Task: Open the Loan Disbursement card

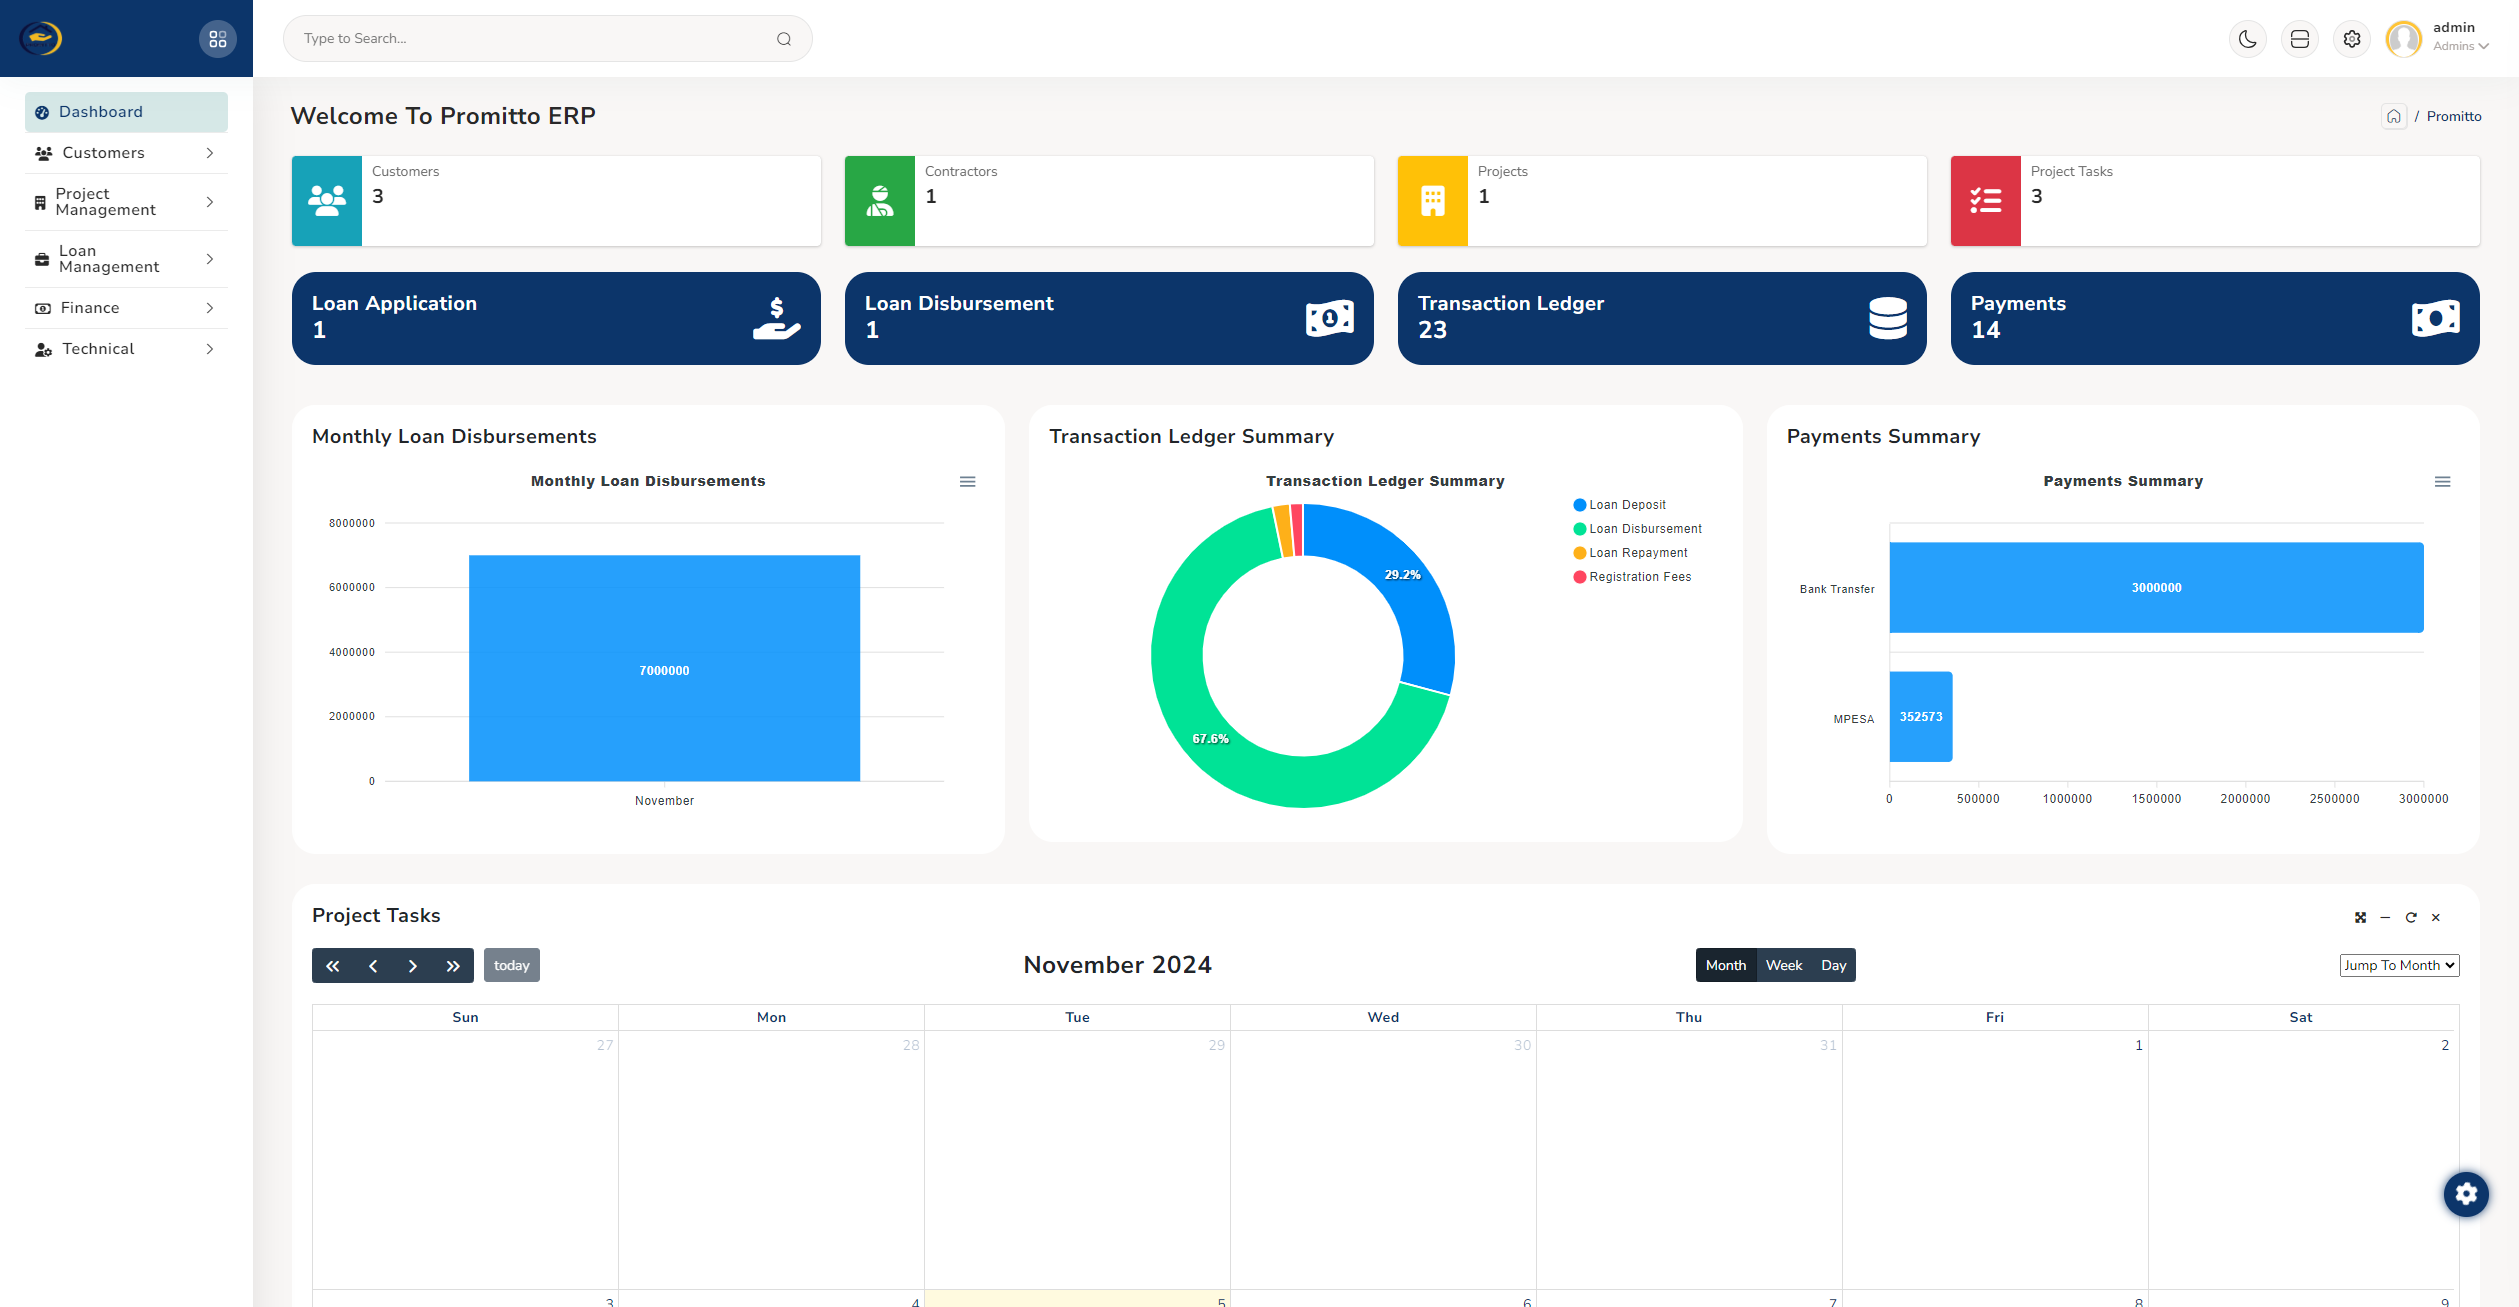Action: click(1109, 318)
